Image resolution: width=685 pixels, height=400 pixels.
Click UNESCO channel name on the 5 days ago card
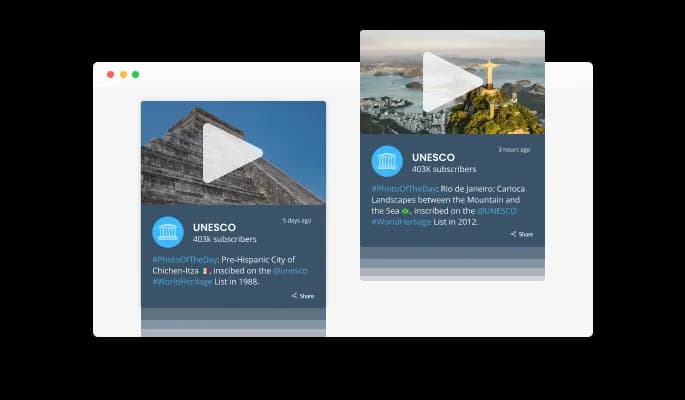(x=214, y=228)
